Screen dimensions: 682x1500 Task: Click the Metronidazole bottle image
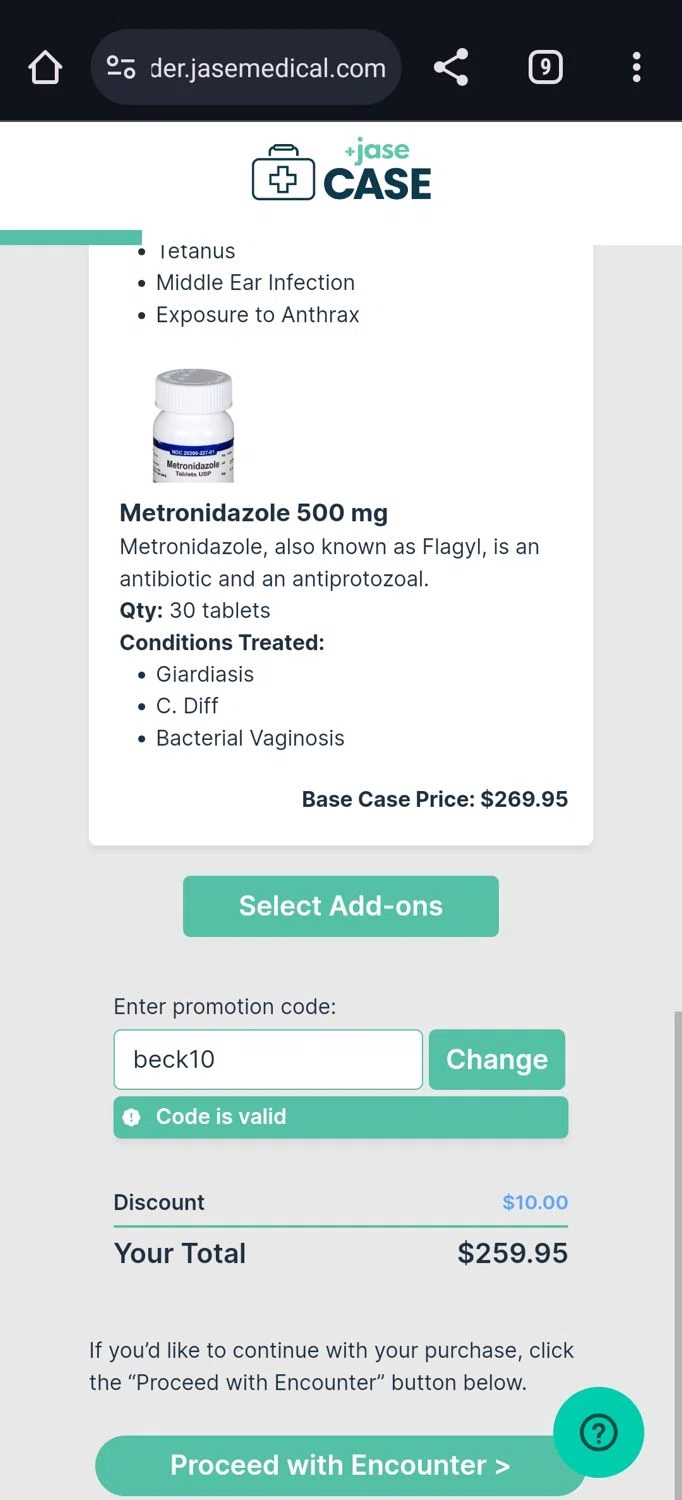(x=193, y=426)
